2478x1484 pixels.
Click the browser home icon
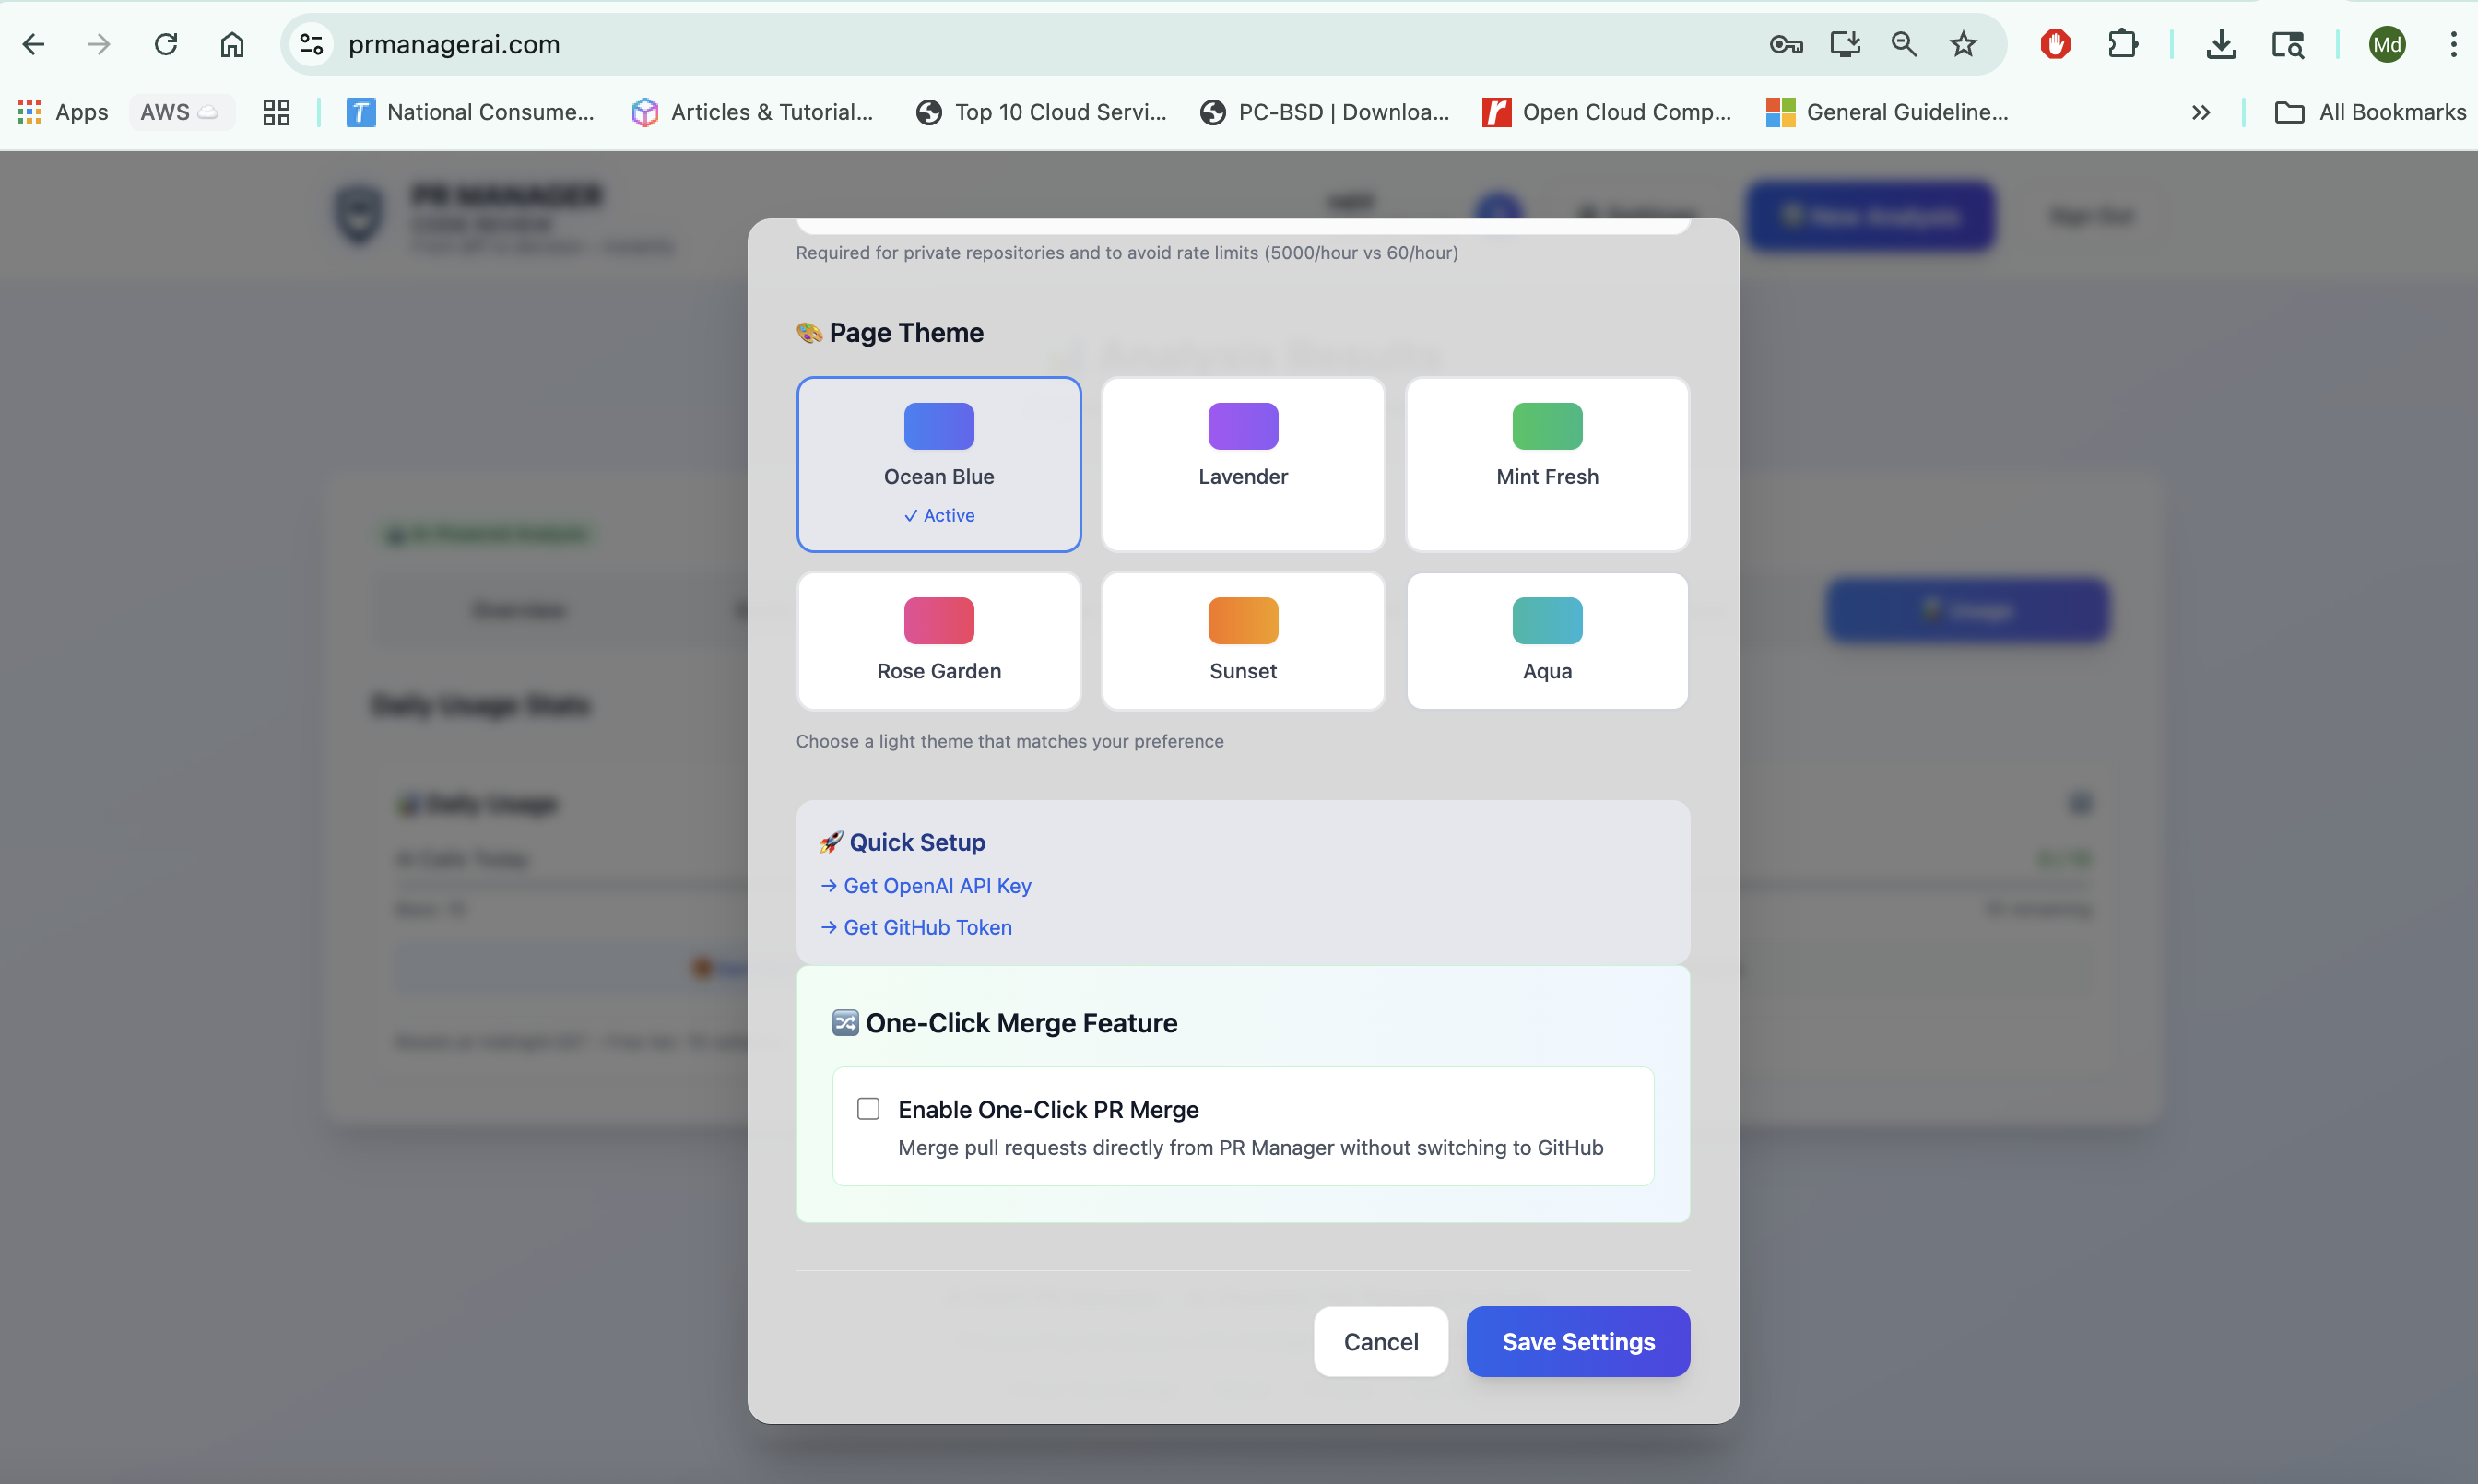232,44
